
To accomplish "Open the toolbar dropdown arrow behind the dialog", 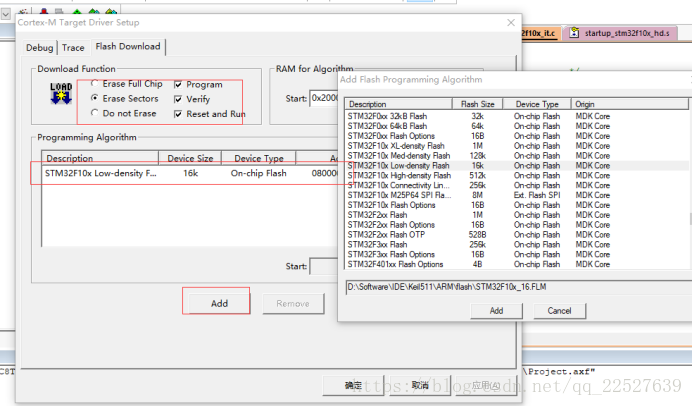I will coord(5,14).
